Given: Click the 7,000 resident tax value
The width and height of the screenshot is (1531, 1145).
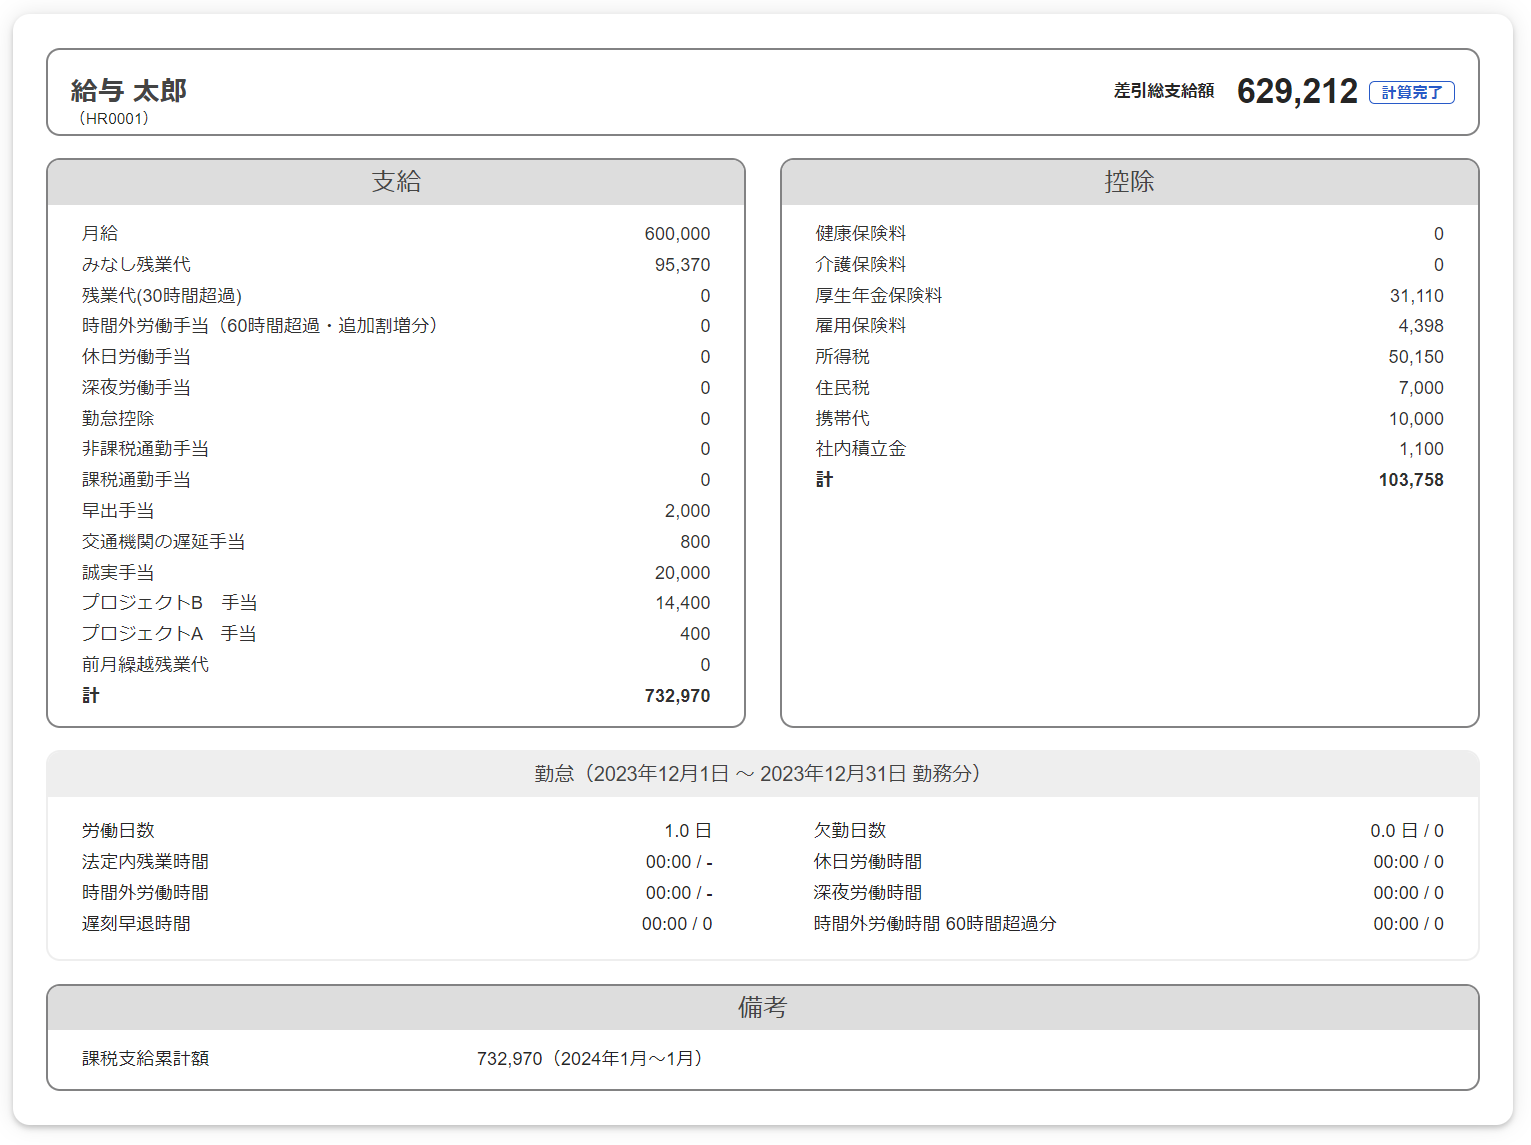Looking at the screenshot, I should [x=1421, y=388].
